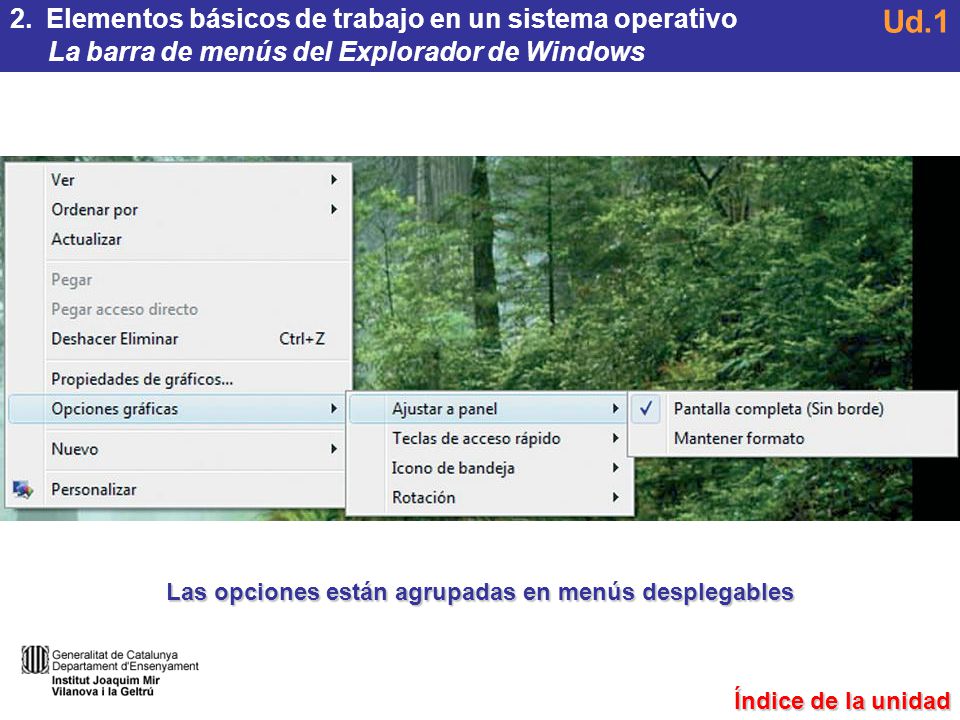Toggle the checkmark beside Pantalla completa

[x=646, y=408]
